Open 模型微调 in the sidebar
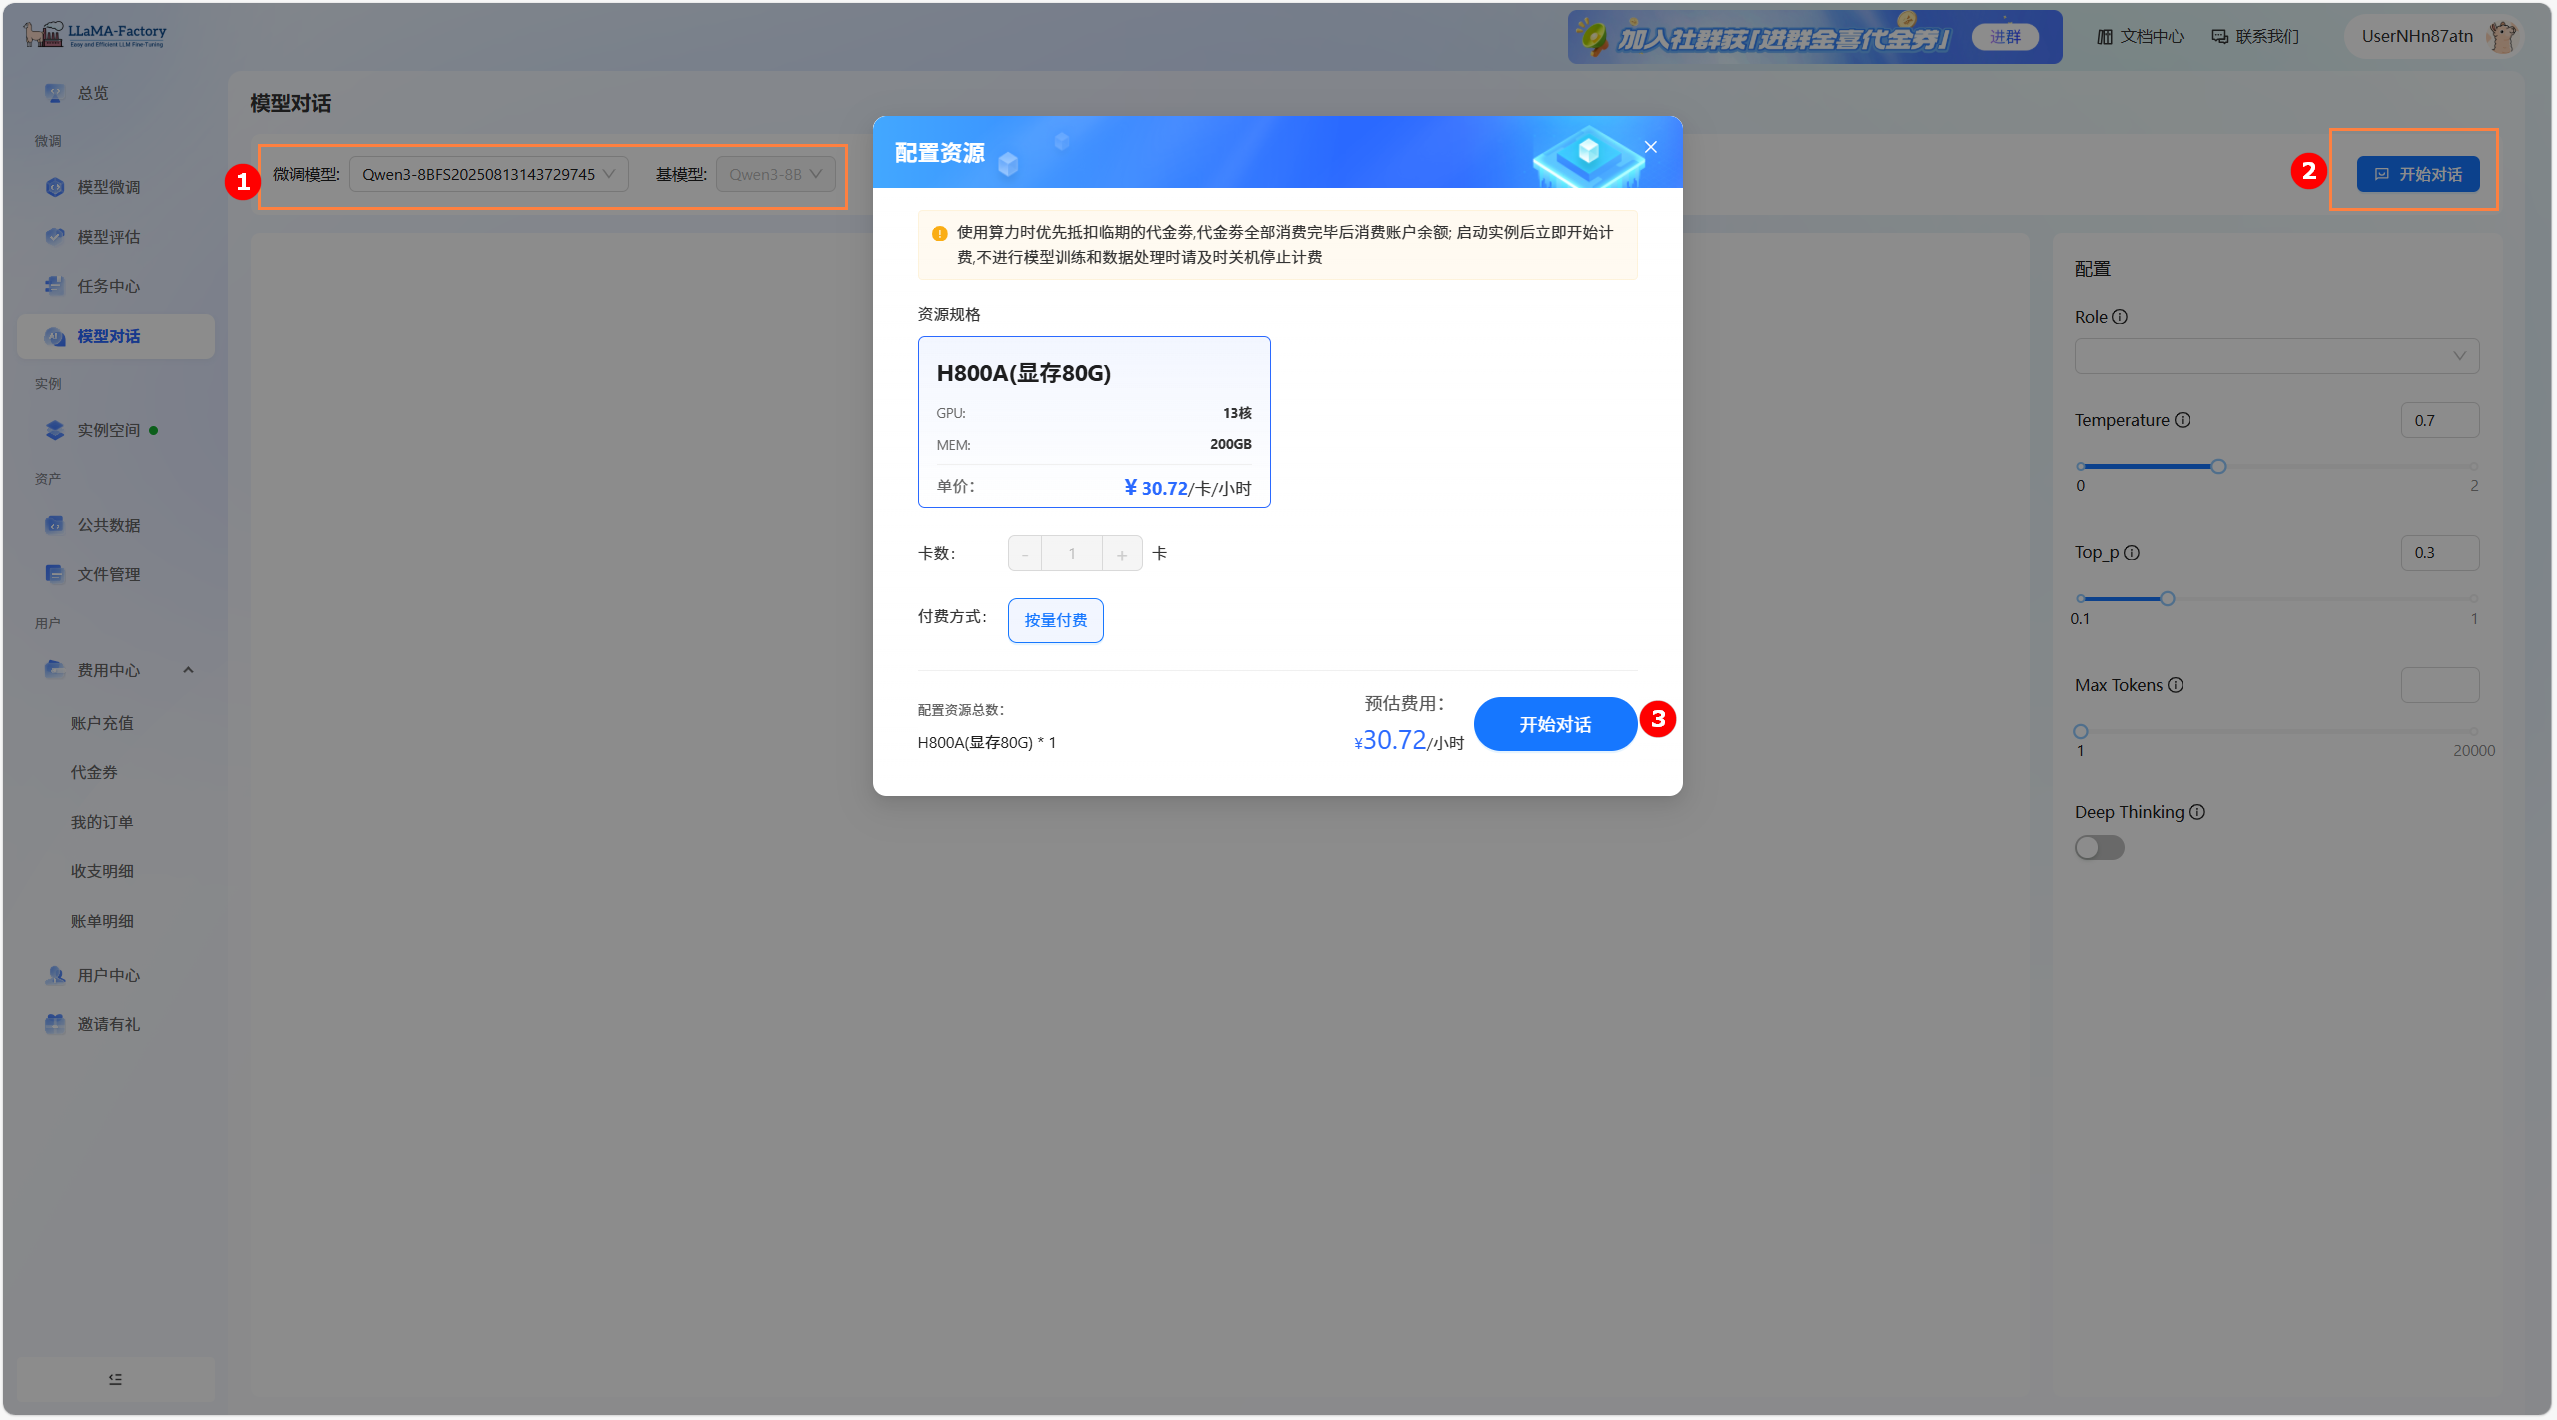The width and height of the screenshot is (2557, 1420). point(108,187)
